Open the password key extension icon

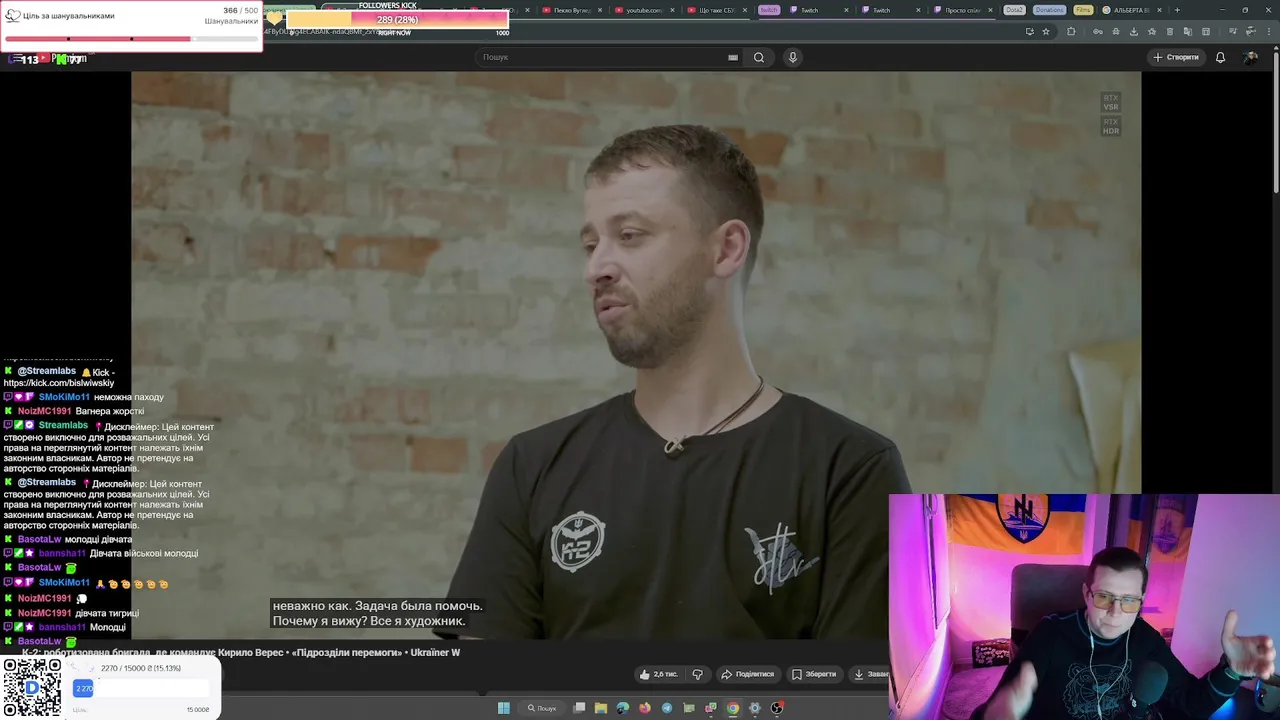tap(1098, 31)
